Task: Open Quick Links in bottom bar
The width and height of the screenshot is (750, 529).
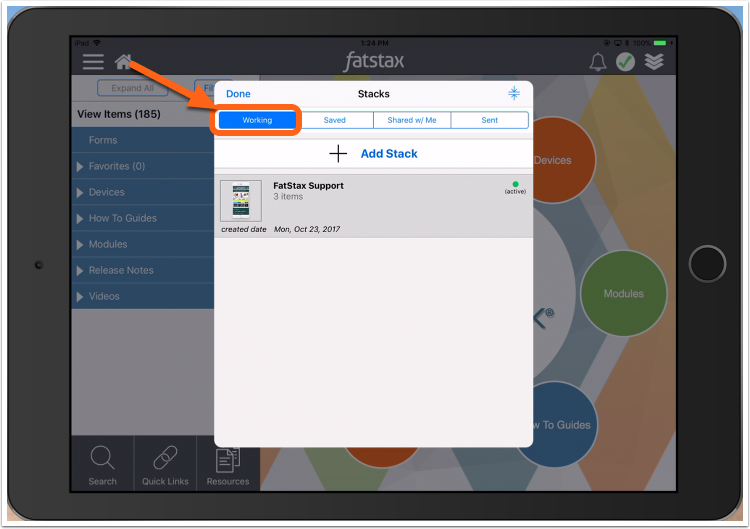Action: [165, 465]
